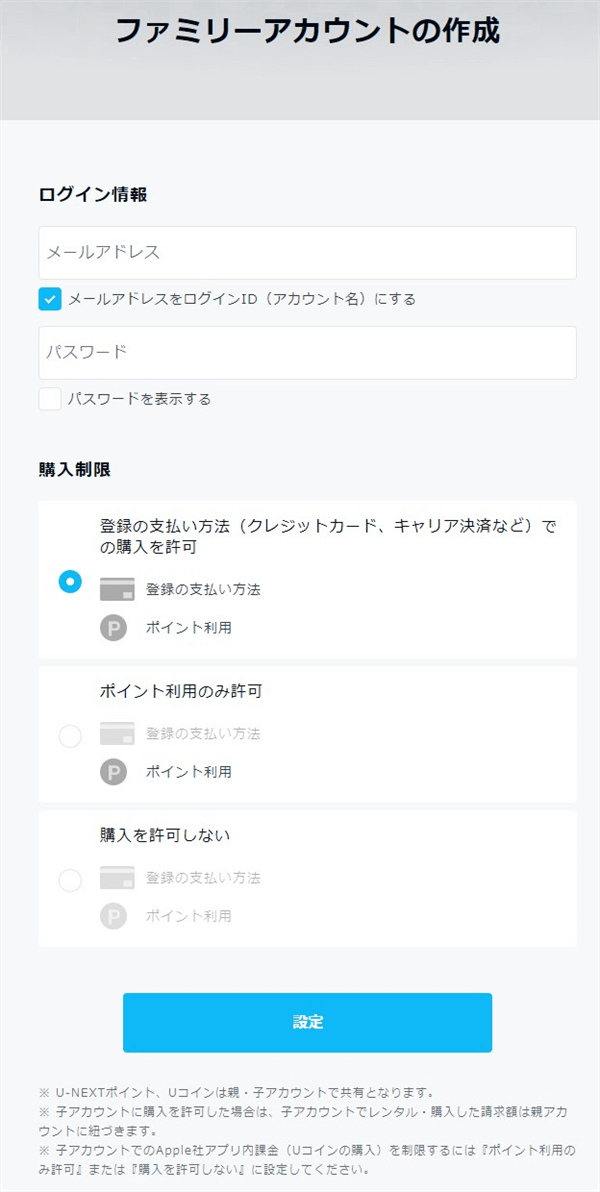Click the greyed card icon under 購入を許可しない
This screenshot has height=1192, width=600.
[x=117, y=877]
